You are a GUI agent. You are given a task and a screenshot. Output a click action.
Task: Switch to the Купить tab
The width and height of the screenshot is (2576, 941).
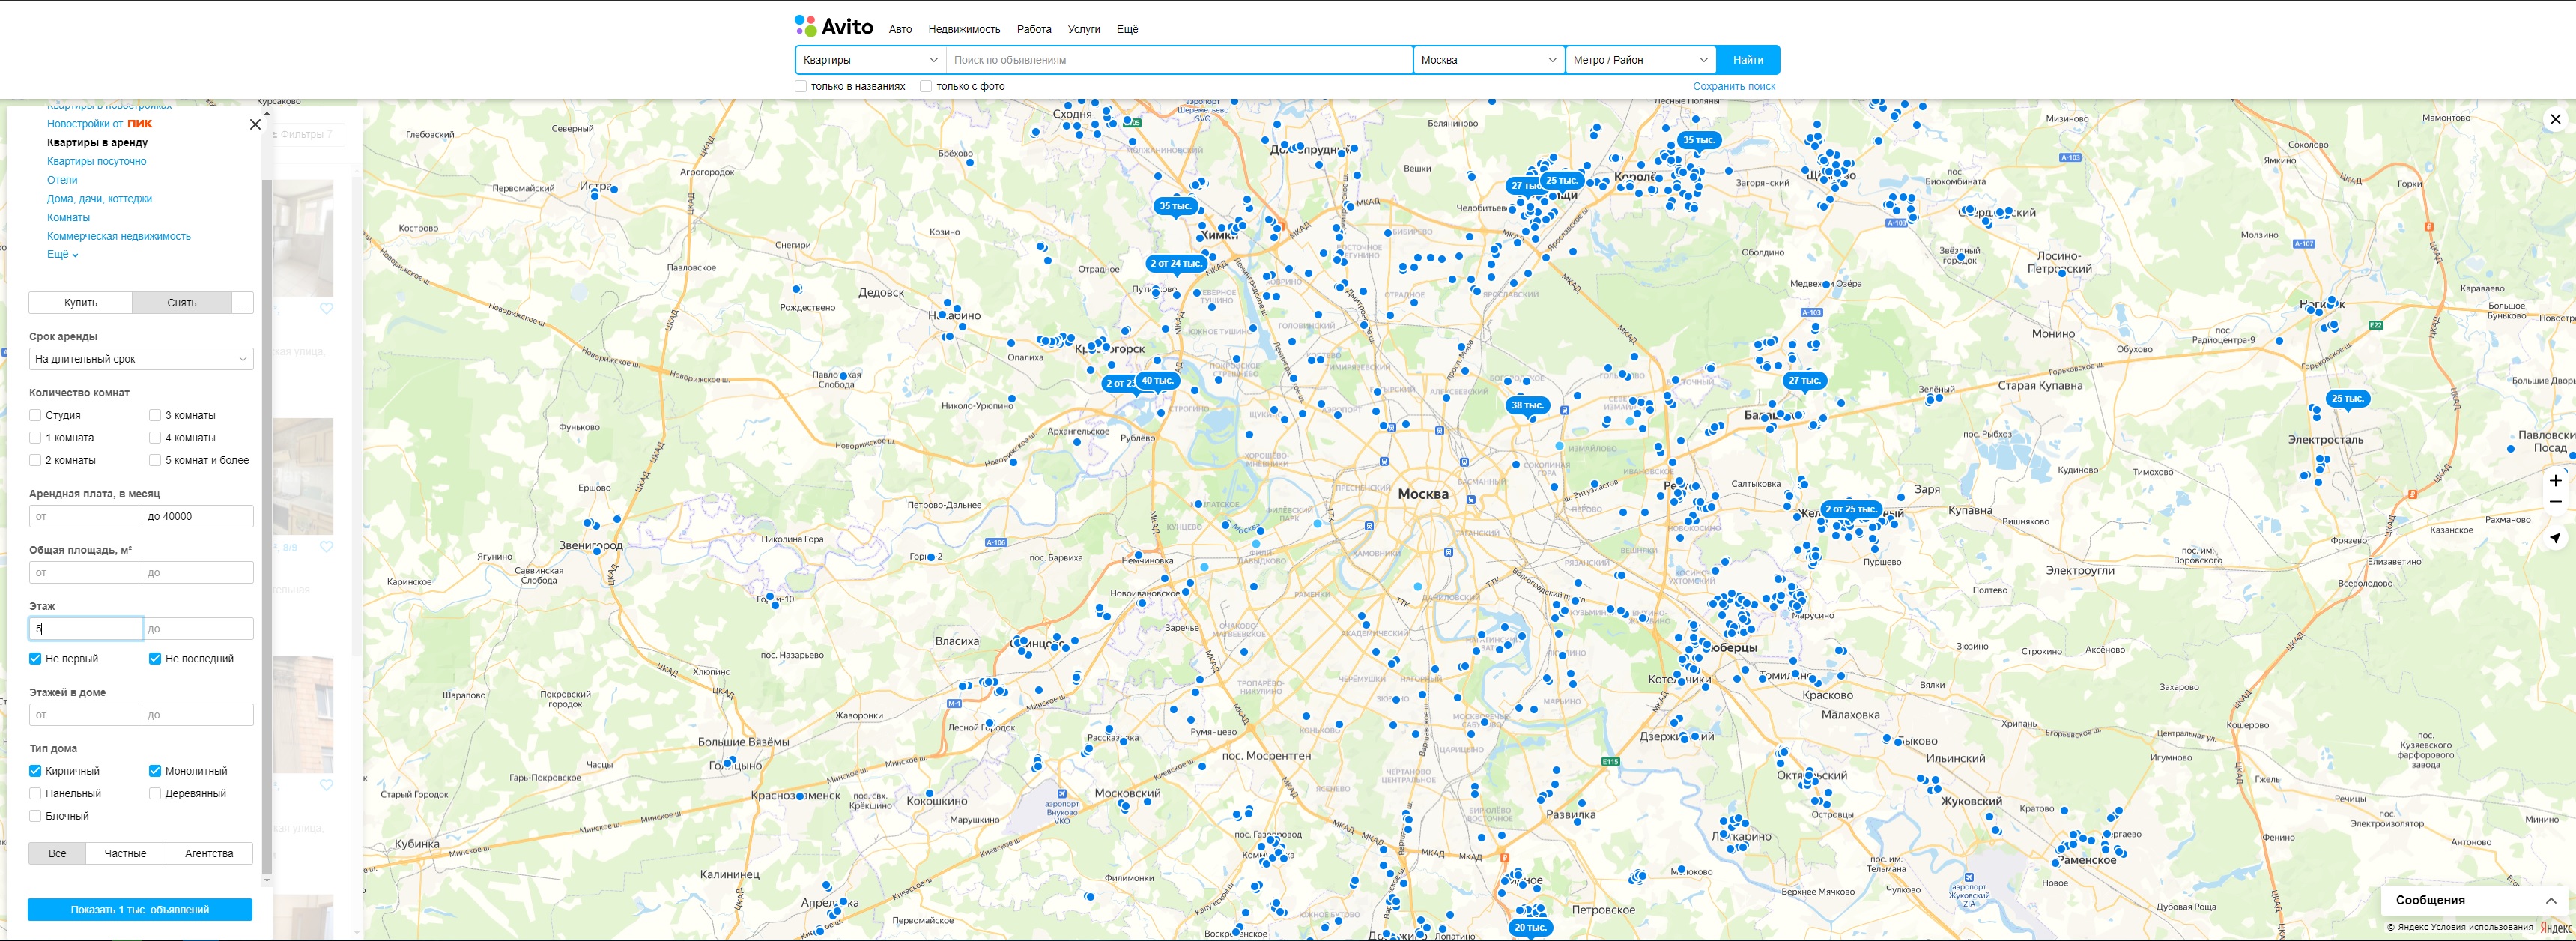[81, 303]
